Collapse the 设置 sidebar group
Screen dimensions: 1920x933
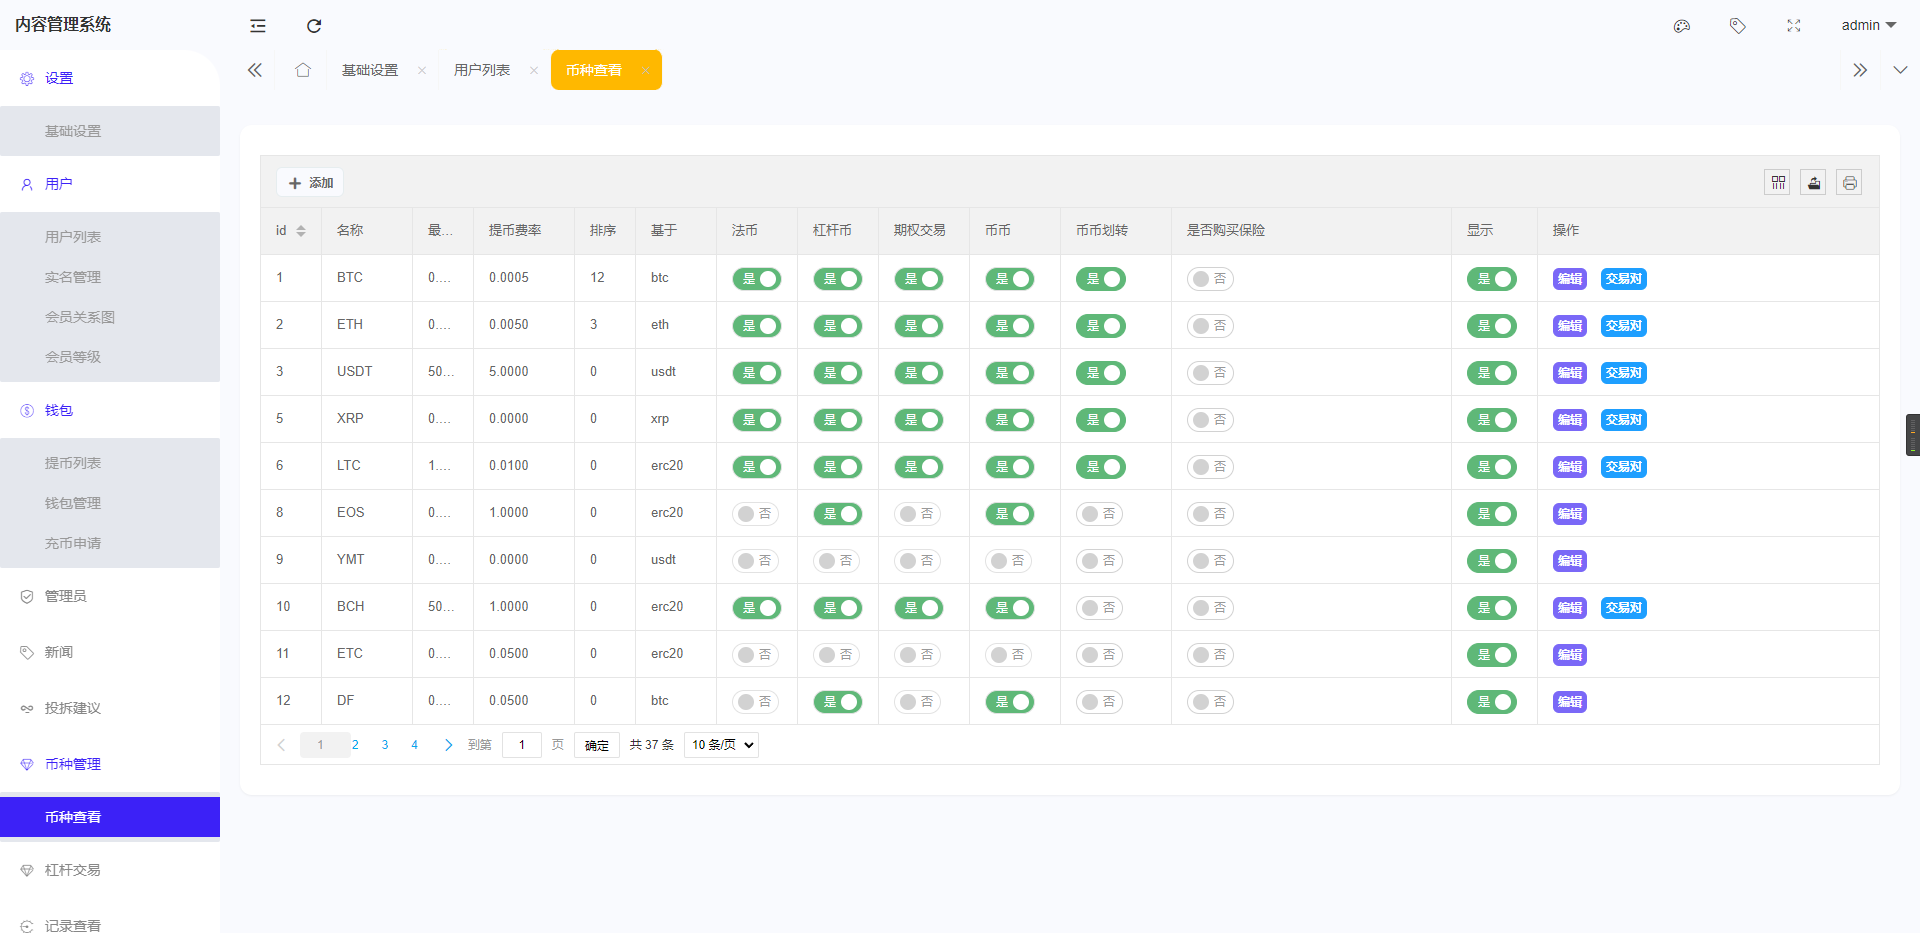coord(110,78)
